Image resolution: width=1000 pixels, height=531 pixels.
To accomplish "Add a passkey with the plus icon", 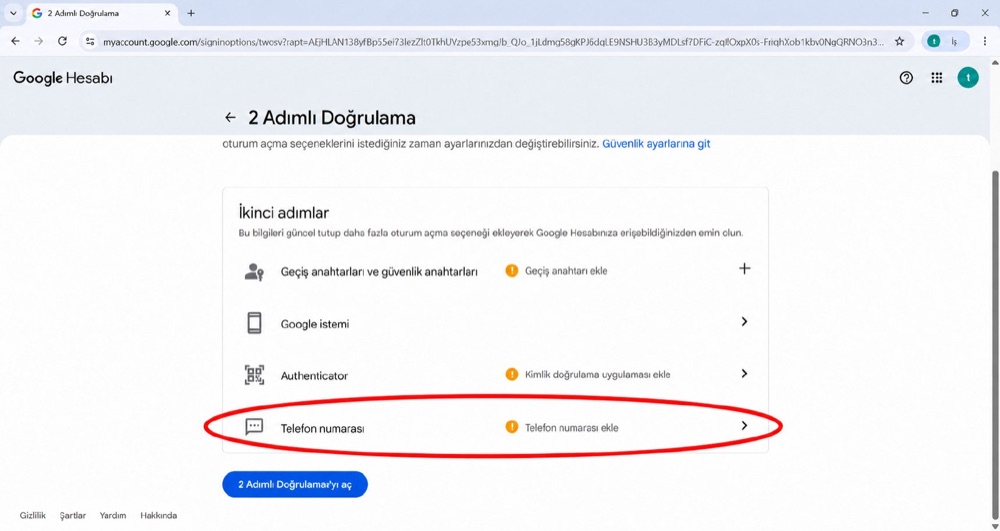I will (744, 268).
